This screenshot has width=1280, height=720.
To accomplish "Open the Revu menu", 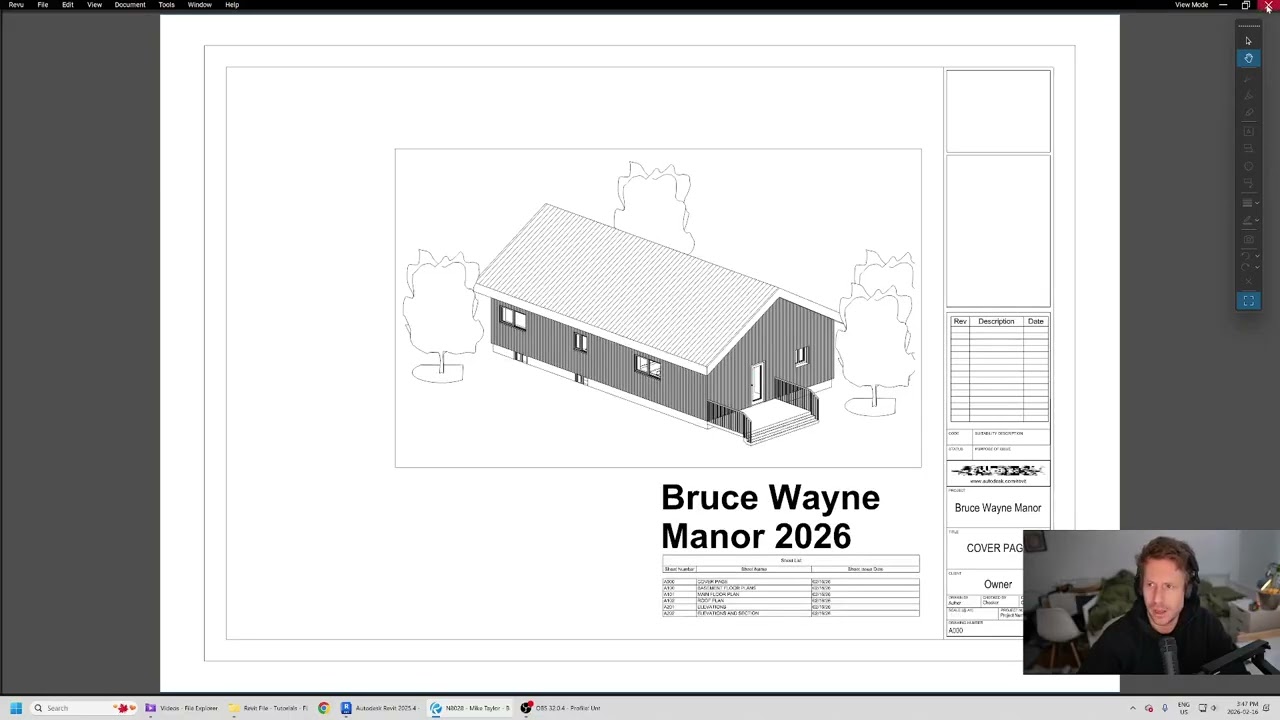I will coord(16,5).
